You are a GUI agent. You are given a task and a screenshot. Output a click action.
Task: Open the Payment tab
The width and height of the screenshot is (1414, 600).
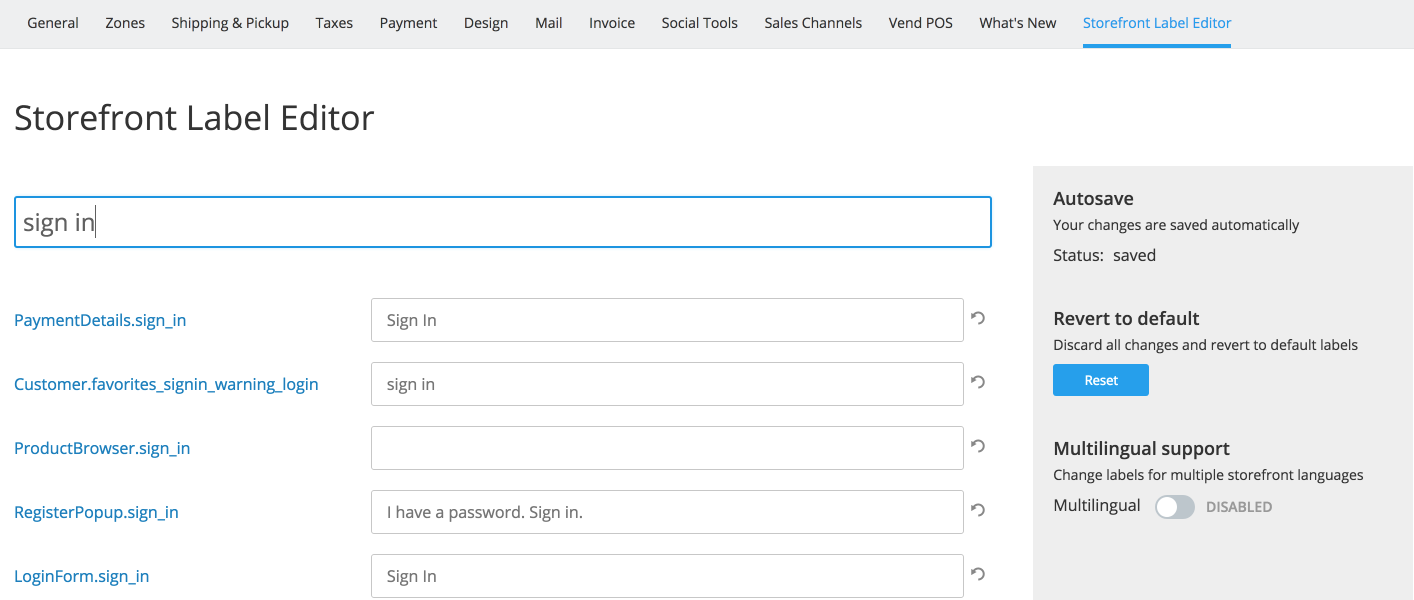(408, 23)
